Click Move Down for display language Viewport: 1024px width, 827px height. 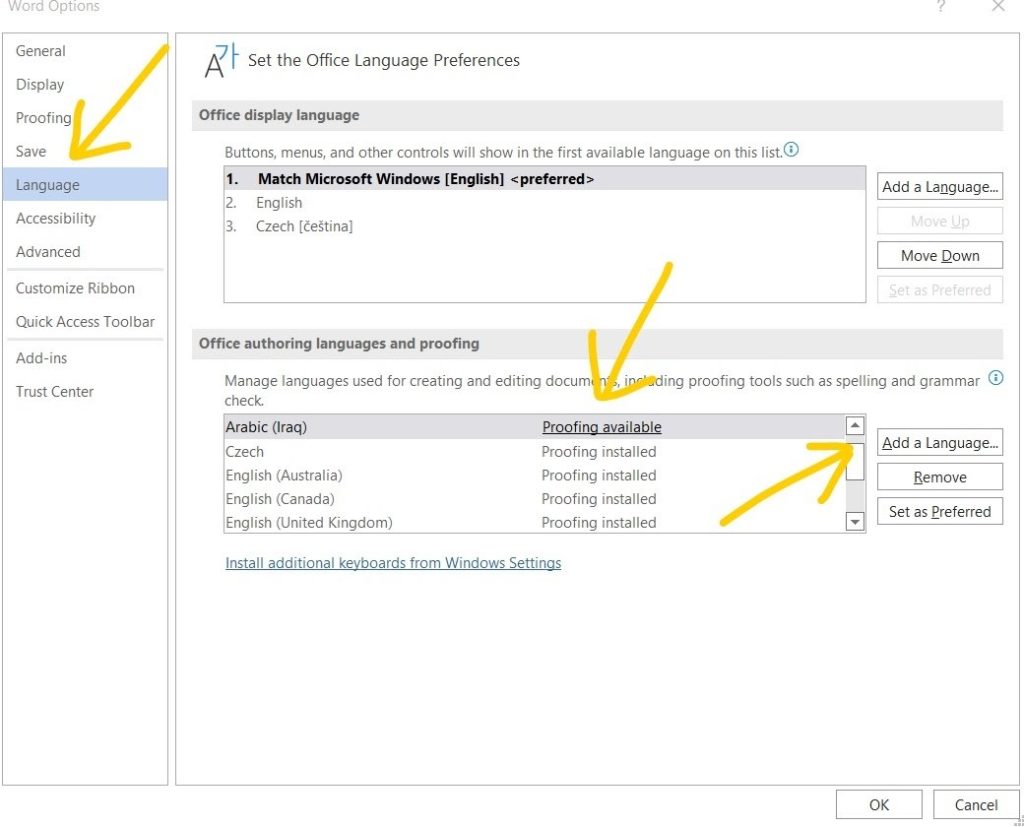[x=940, y=255]
